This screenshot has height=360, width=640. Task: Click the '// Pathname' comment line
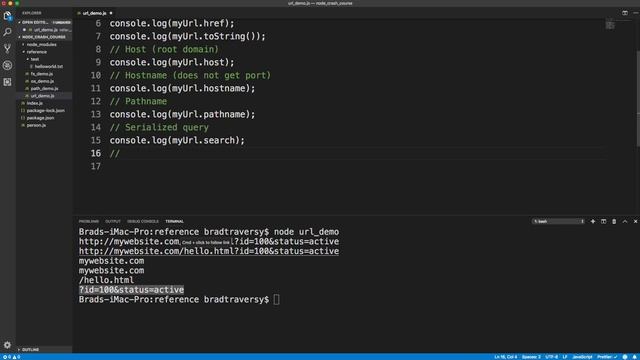click(x=138, y=101)
